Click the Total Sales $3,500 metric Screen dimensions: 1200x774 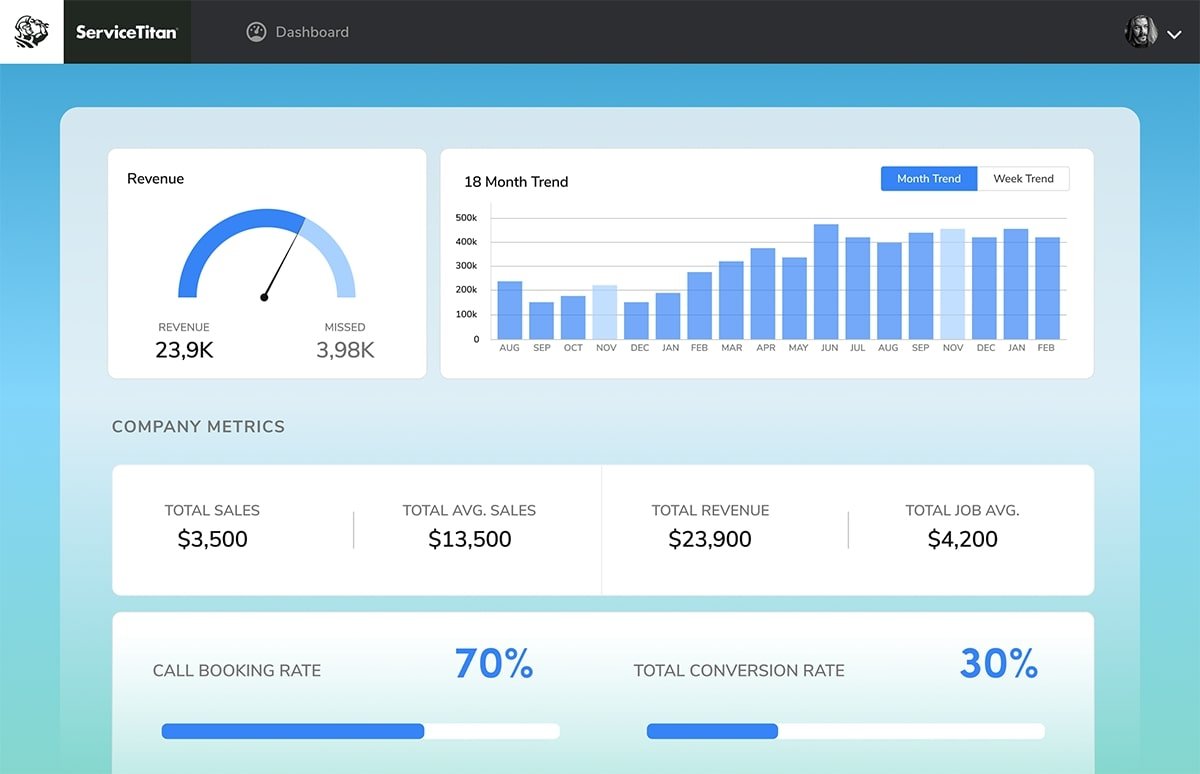pyautogui.click(x=212, y=539)
